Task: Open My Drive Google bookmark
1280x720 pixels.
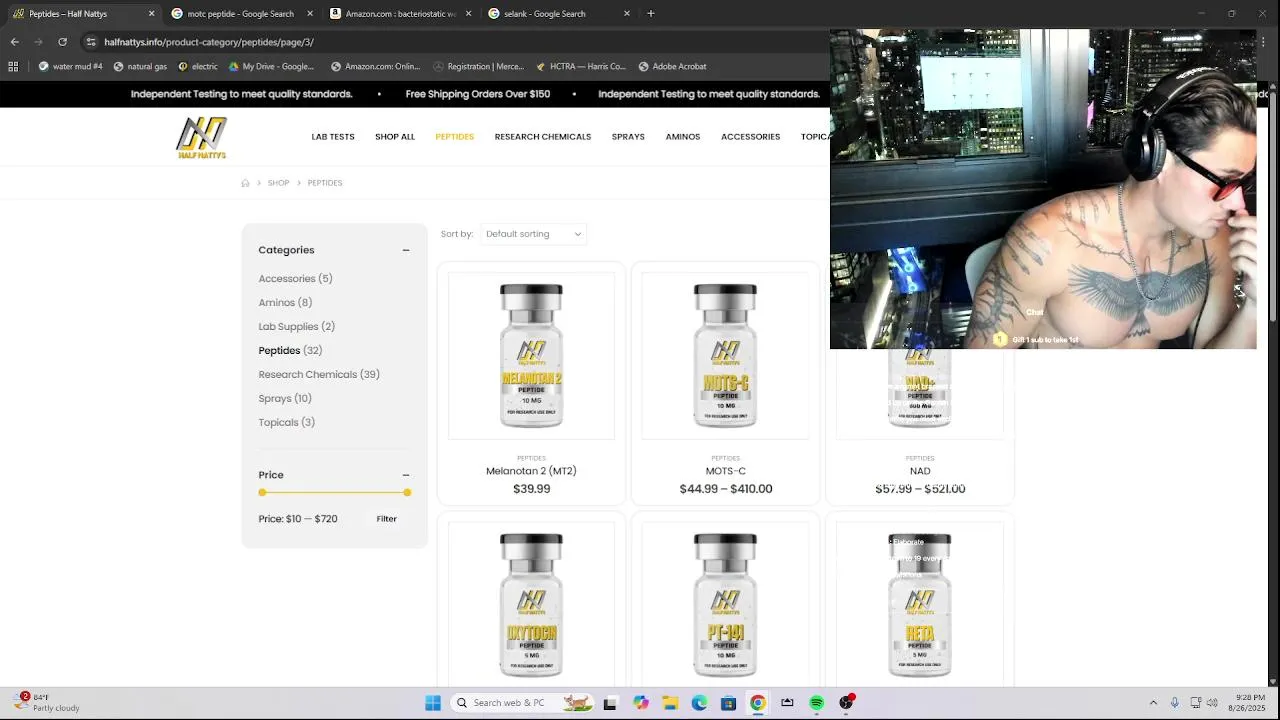Action: [271, 67]
